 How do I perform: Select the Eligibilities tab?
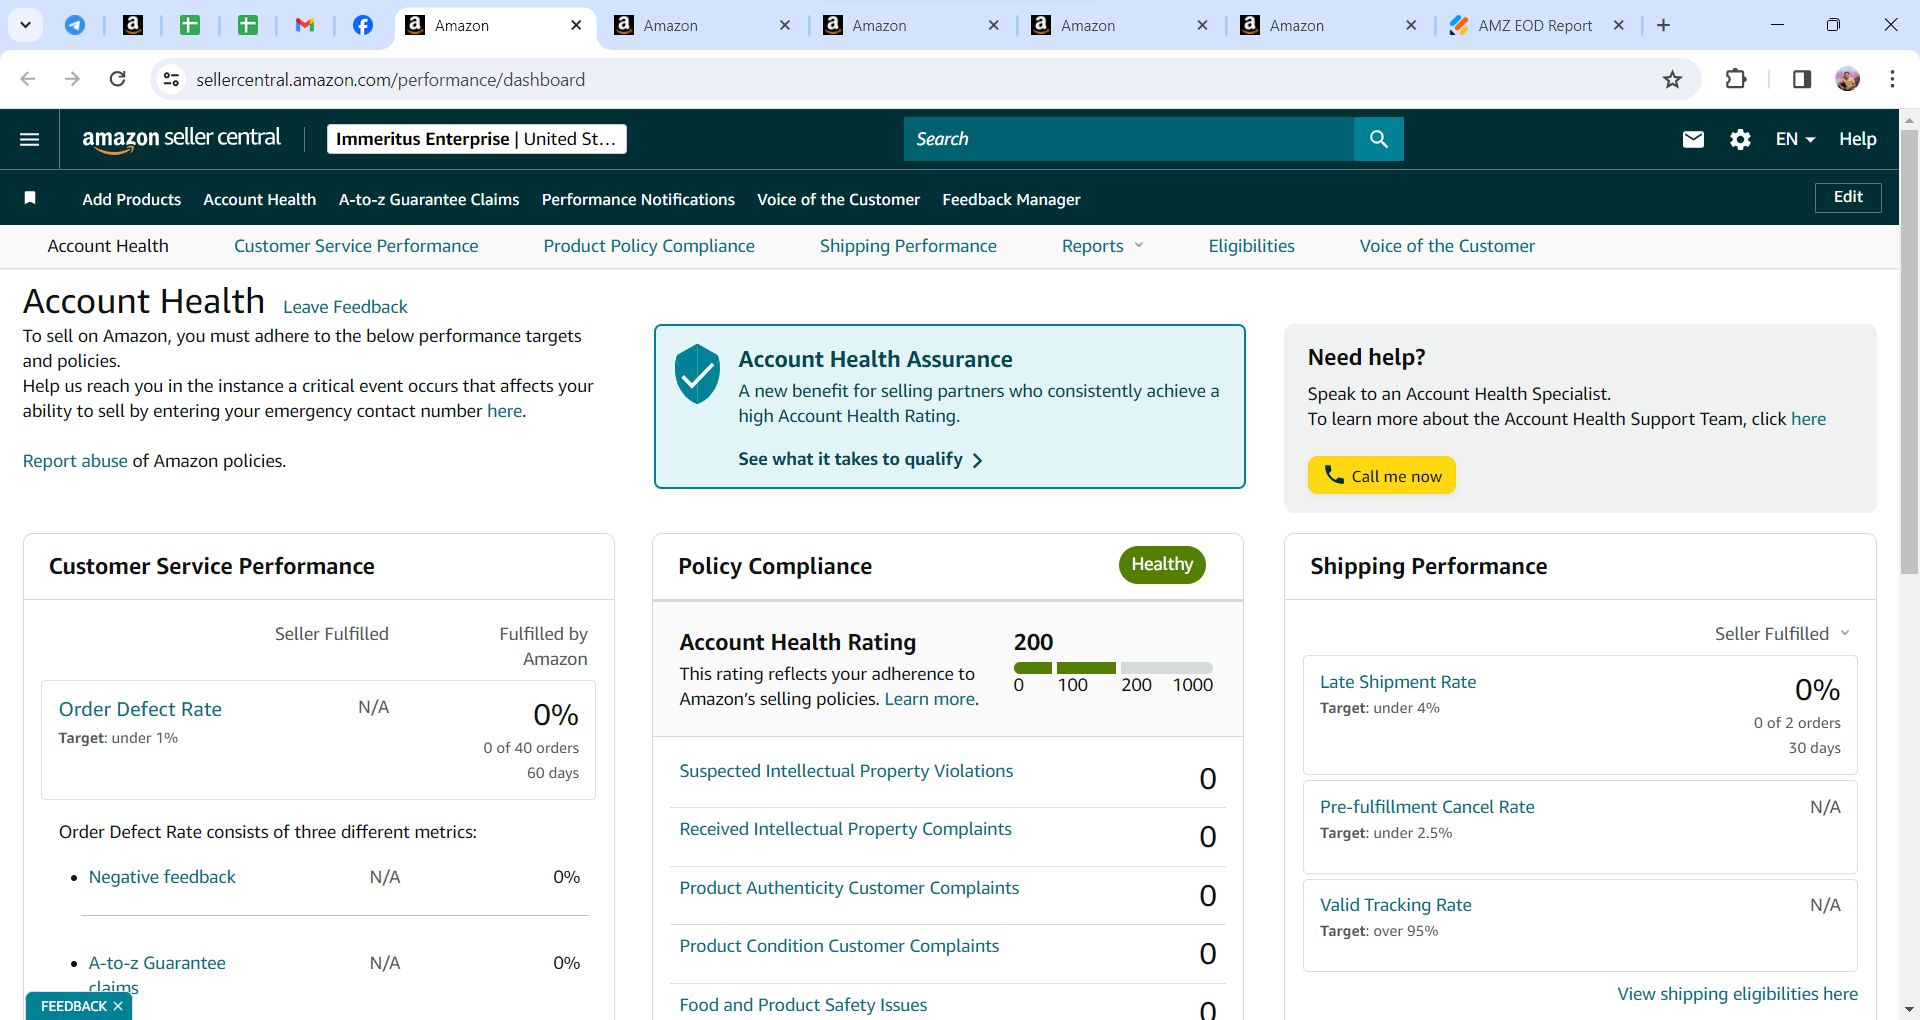(1251, 246)
